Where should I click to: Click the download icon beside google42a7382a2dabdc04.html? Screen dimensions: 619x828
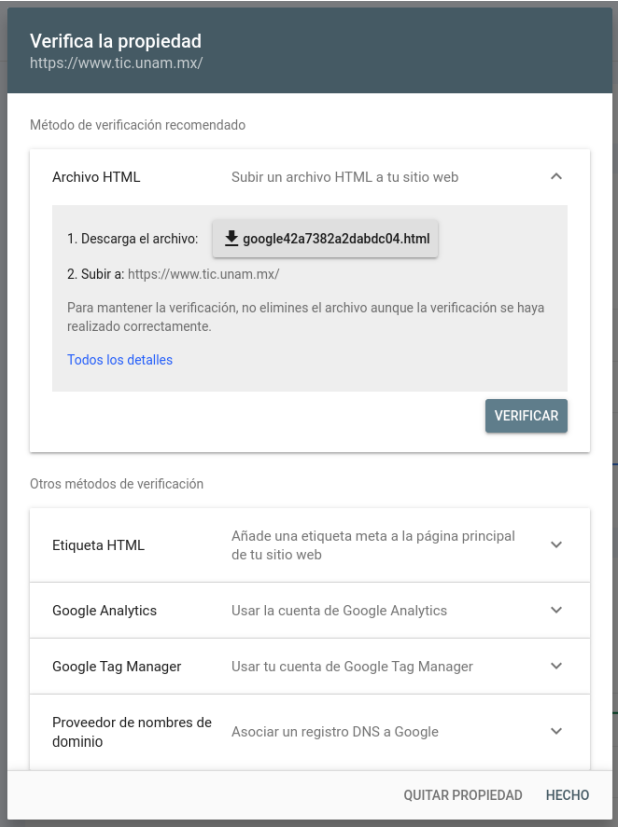[231, 239]
